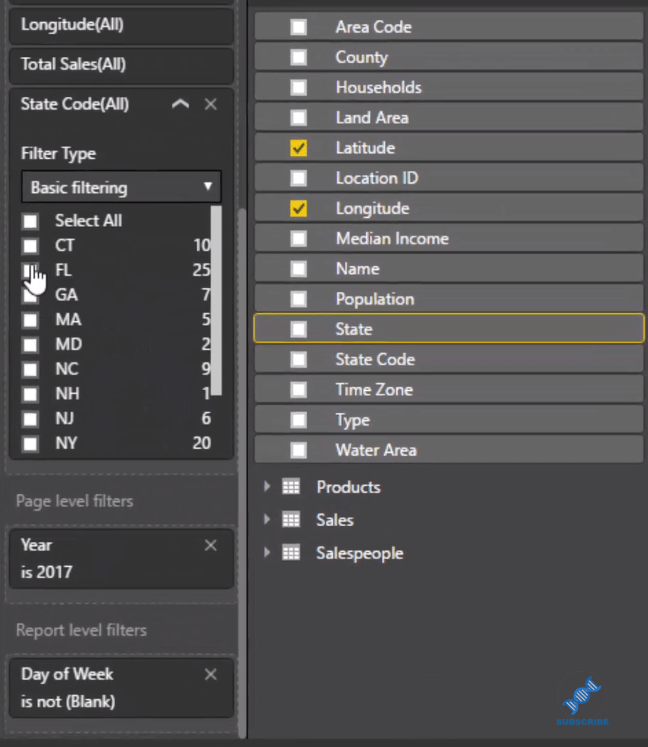Remove the State Code filter with its X

pyautogui.click(x=211, y=104)
